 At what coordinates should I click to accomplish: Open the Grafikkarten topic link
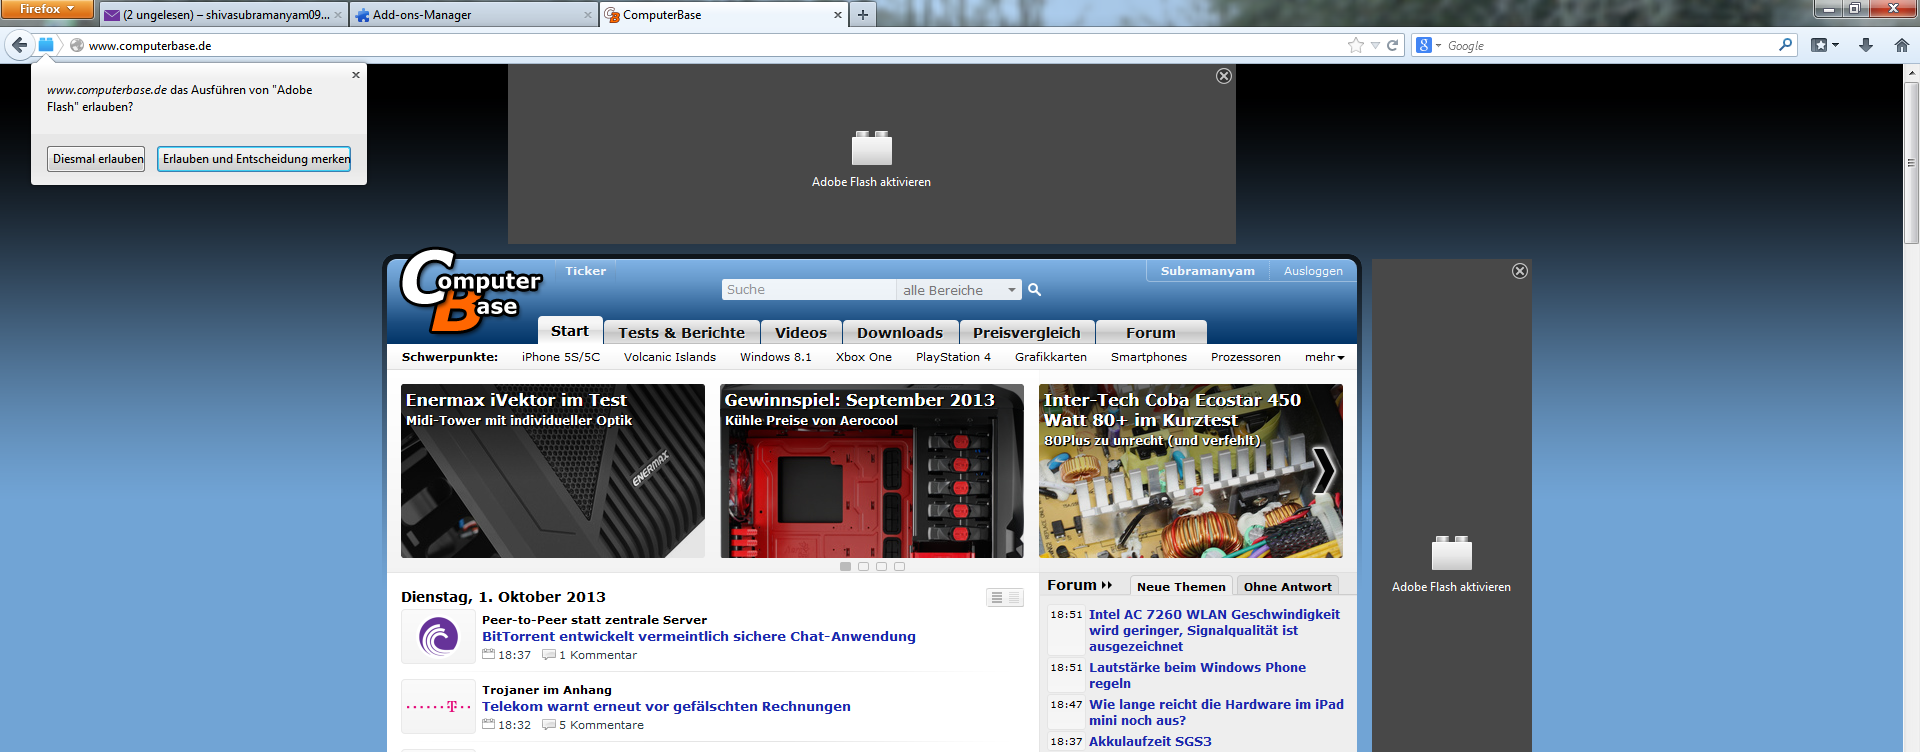pyautogui.click(x=1051, y=357)
